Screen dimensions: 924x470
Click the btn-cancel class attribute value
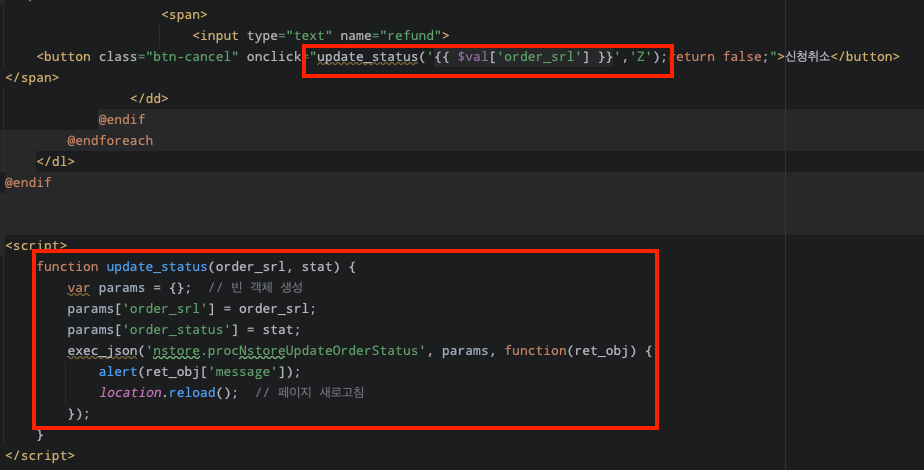tap(192, 57)
